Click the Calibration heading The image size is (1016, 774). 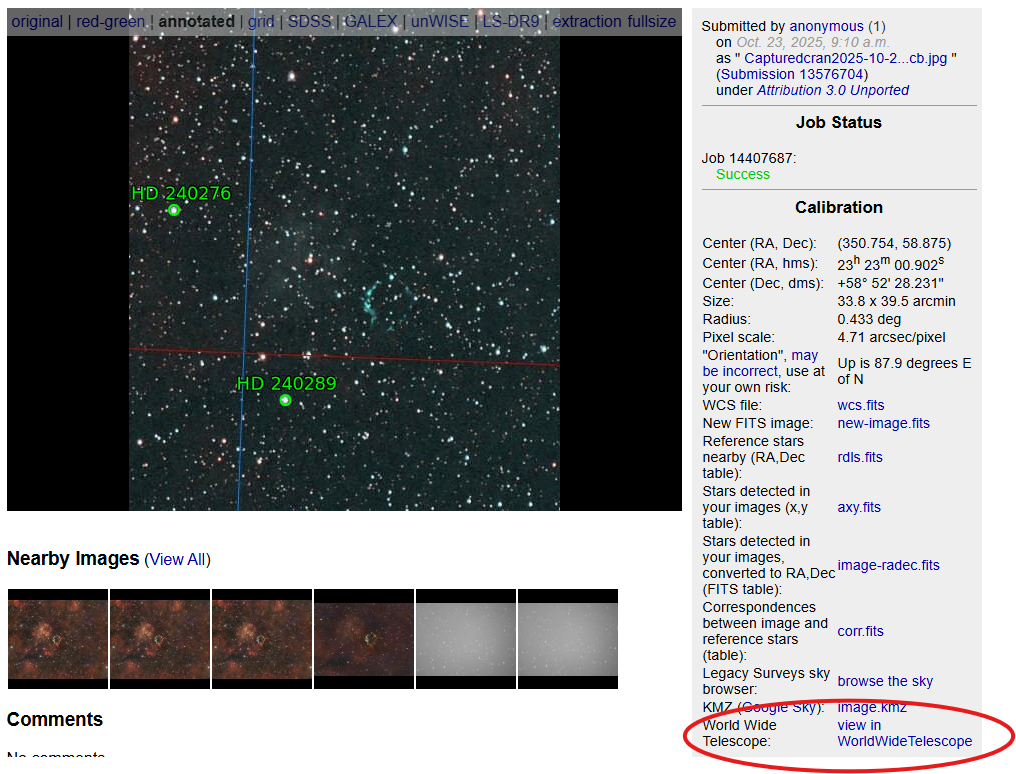click(838, 207)
